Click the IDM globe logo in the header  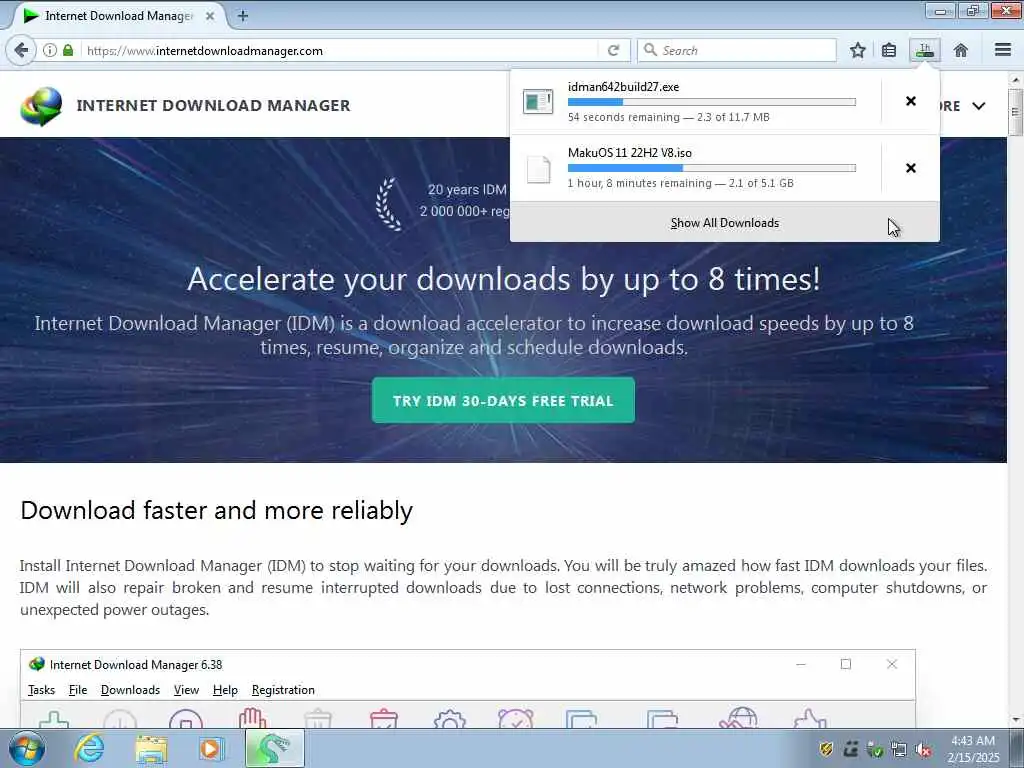coord(40,106)
